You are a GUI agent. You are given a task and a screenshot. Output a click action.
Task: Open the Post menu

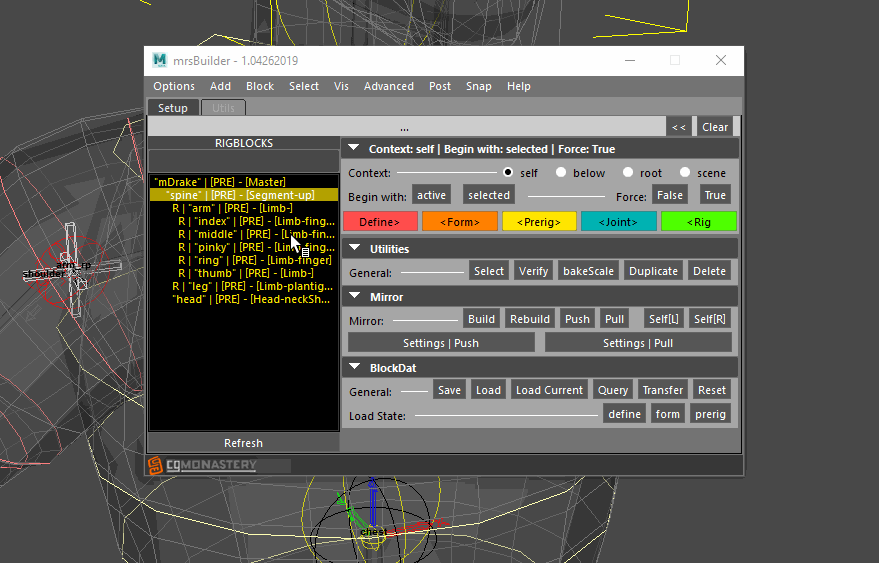[x=440, y=86]
